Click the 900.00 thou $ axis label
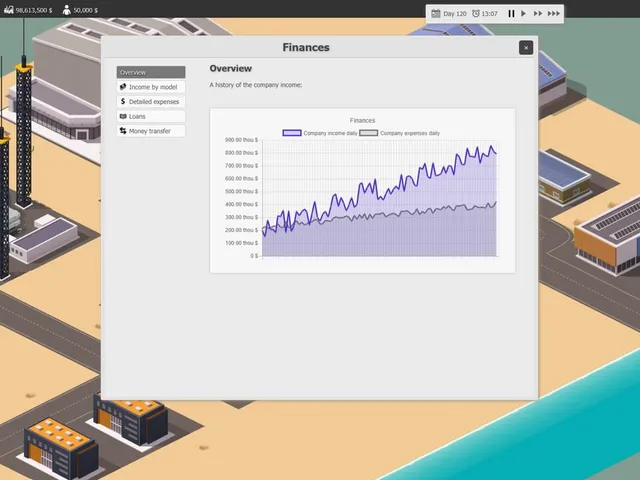Viewport: 640px width, 480px height. (x=241, y=140)
